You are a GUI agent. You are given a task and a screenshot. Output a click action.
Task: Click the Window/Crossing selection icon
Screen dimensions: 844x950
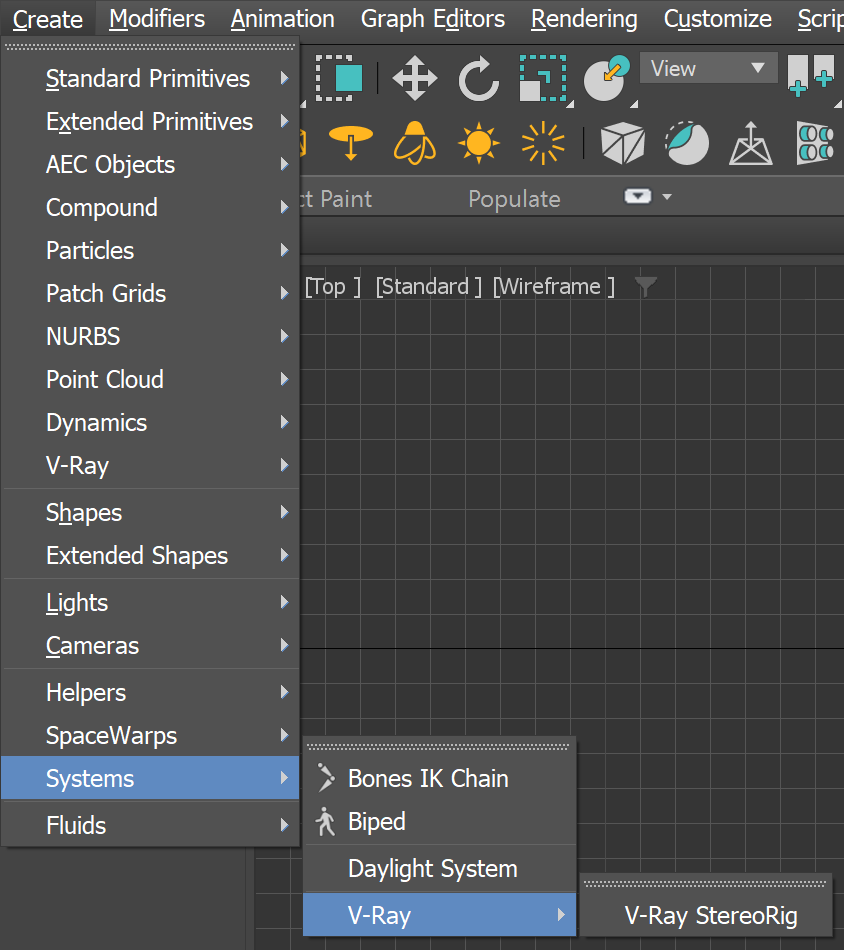(339, 78)
